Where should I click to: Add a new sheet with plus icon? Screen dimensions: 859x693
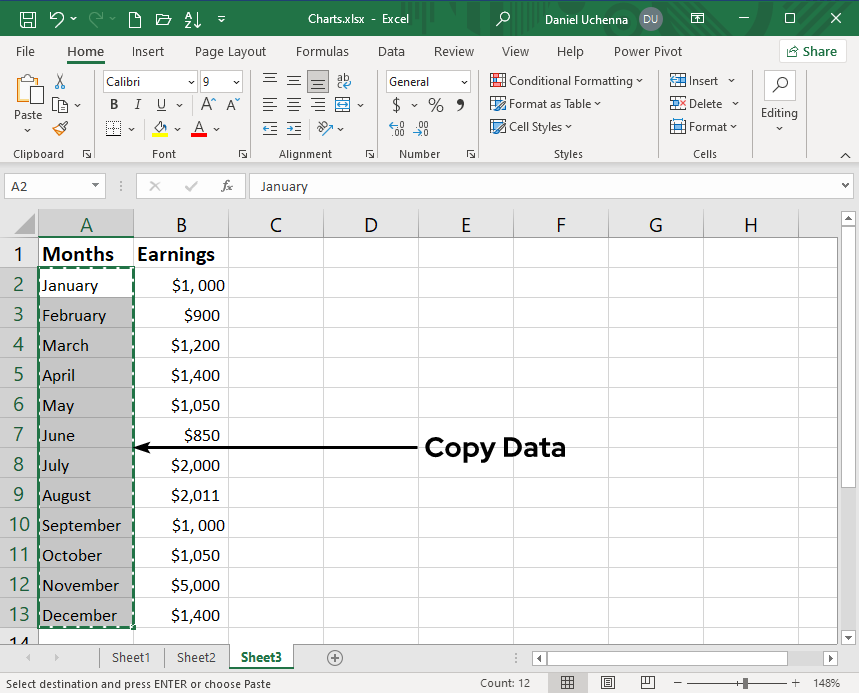[x=335, y=657]
